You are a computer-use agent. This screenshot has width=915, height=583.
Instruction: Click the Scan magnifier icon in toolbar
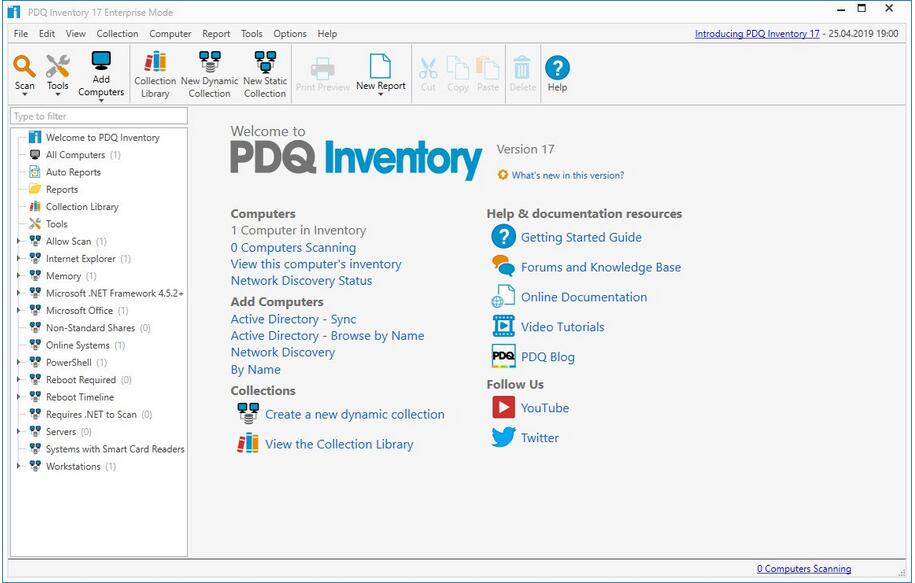coord(25,67)
